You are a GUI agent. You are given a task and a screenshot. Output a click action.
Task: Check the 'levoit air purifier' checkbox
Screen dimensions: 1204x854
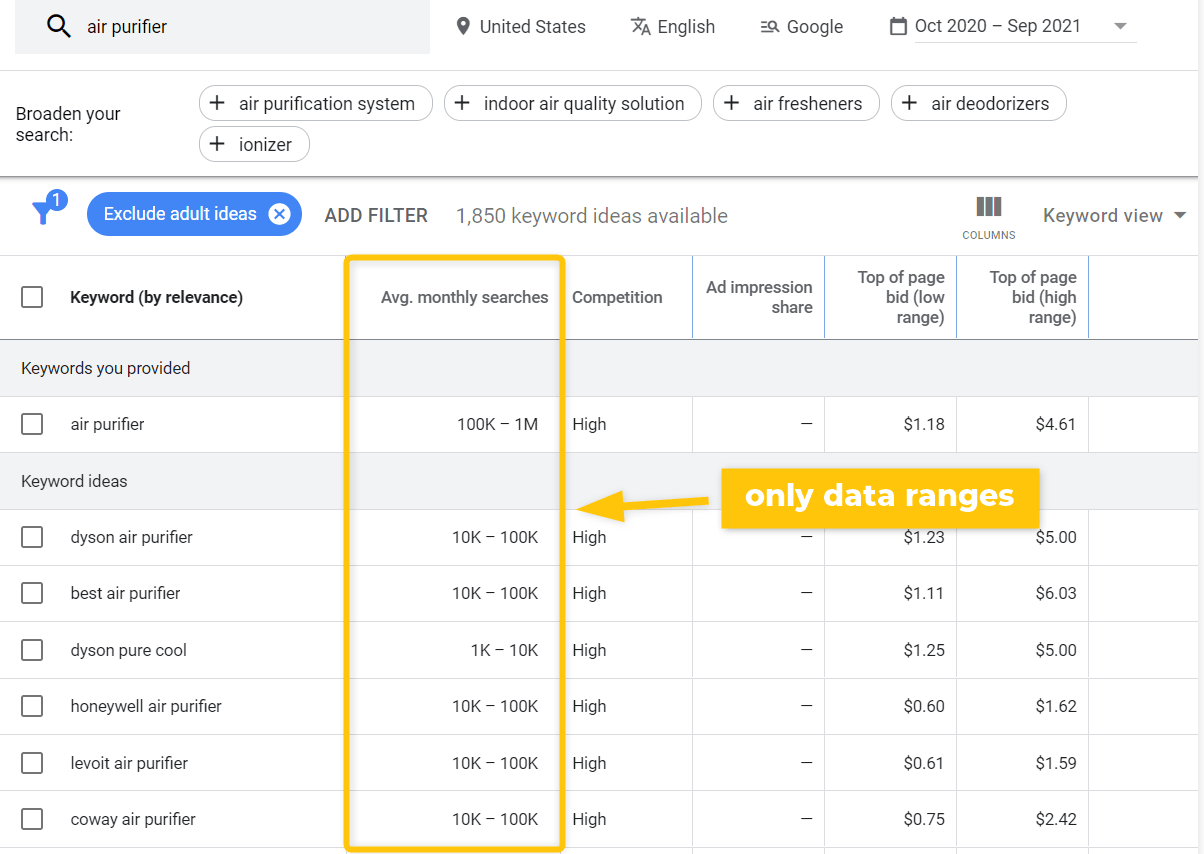click(32, 763)
